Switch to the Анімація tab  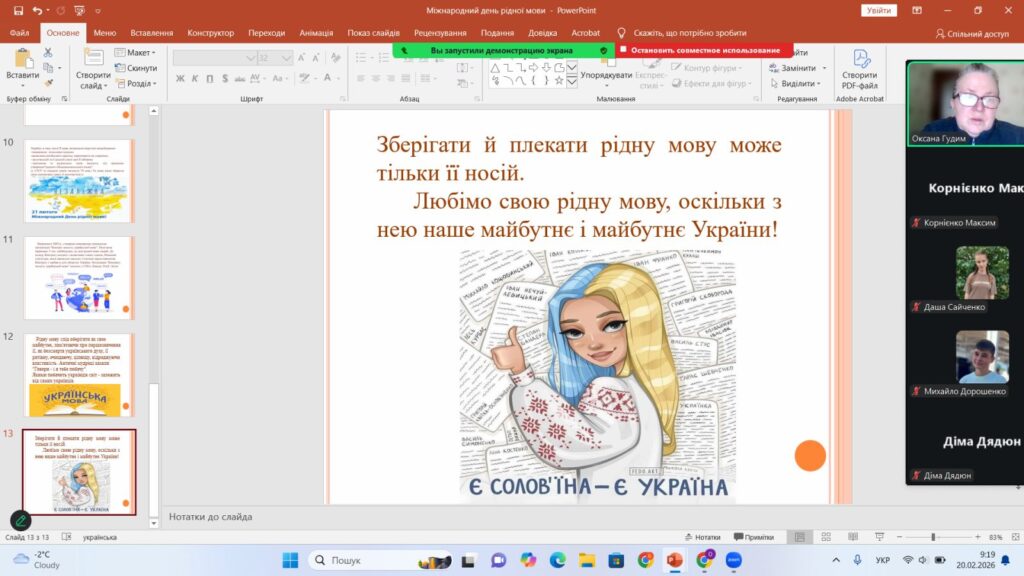point(316,33)
